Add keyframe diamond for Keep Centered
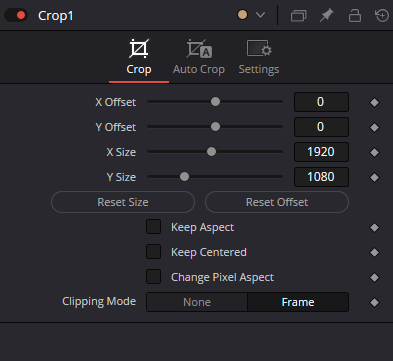The height and width of the screenshot is (361, 393). pyautogui.click(x=374, y=252)
